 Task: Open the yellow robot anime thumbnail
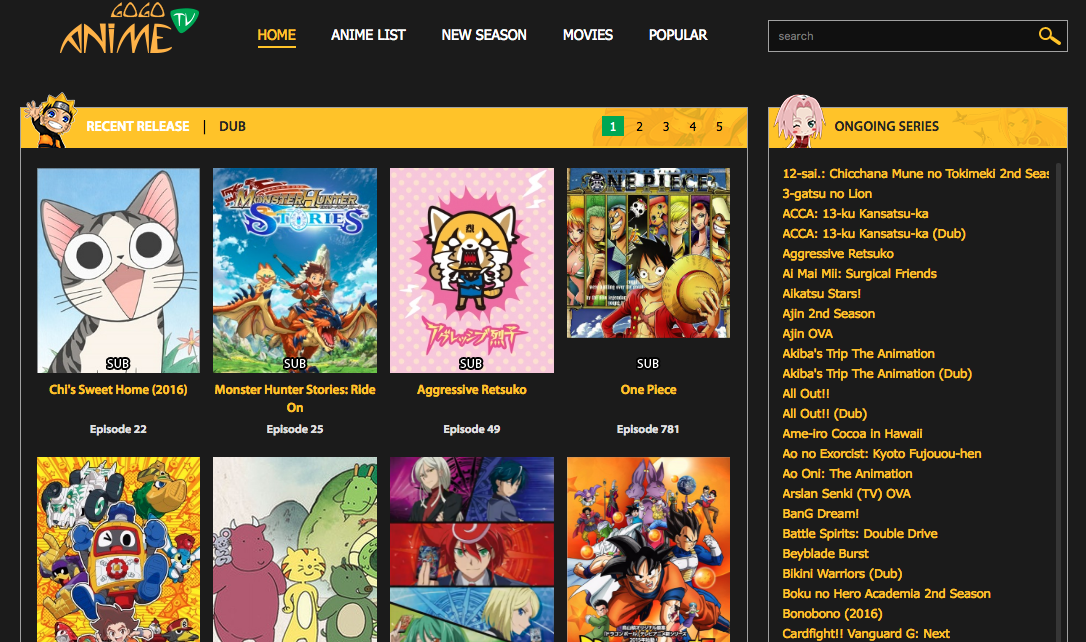118,549
